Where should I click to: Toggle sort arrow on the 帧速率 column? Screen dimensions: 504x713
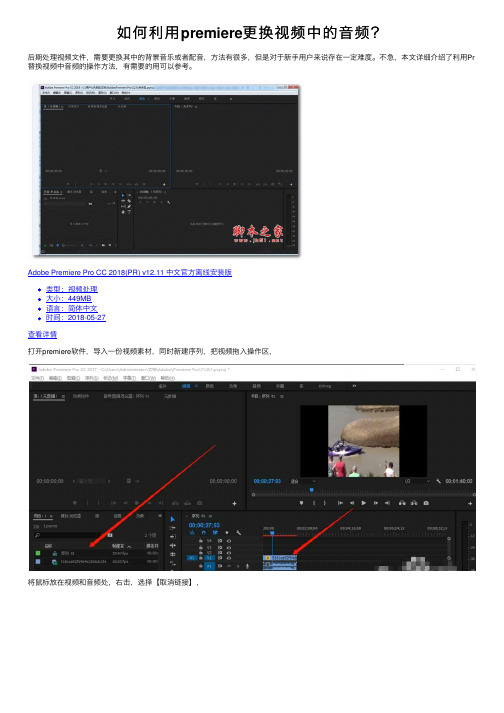tap(130, 546)
